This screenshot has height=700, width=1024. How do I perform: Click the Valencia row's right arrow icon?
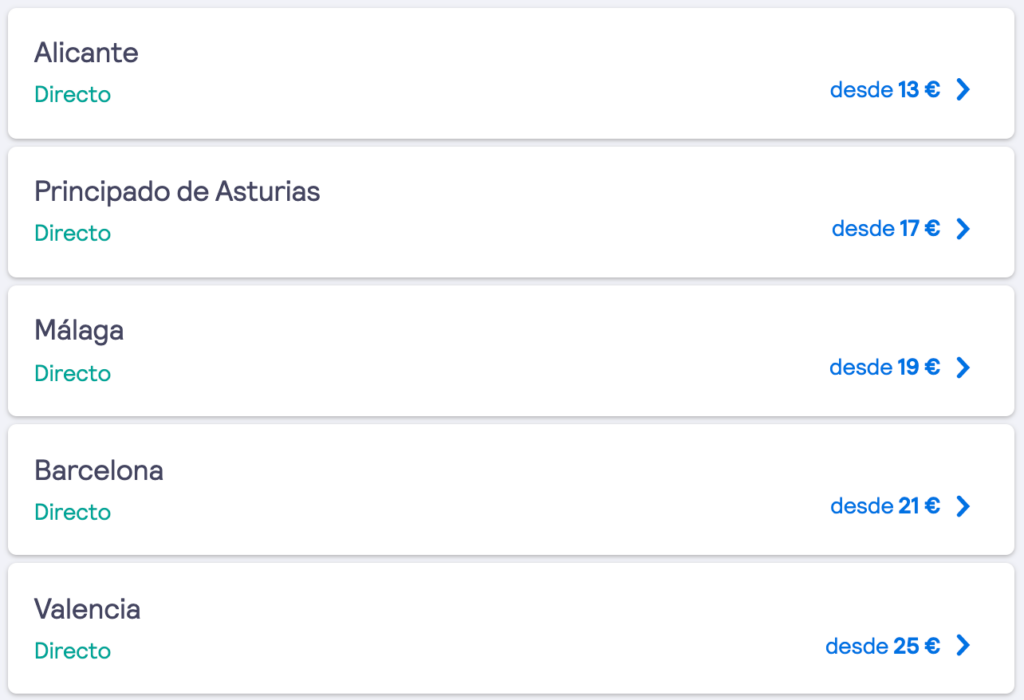[x=963, y=645]
